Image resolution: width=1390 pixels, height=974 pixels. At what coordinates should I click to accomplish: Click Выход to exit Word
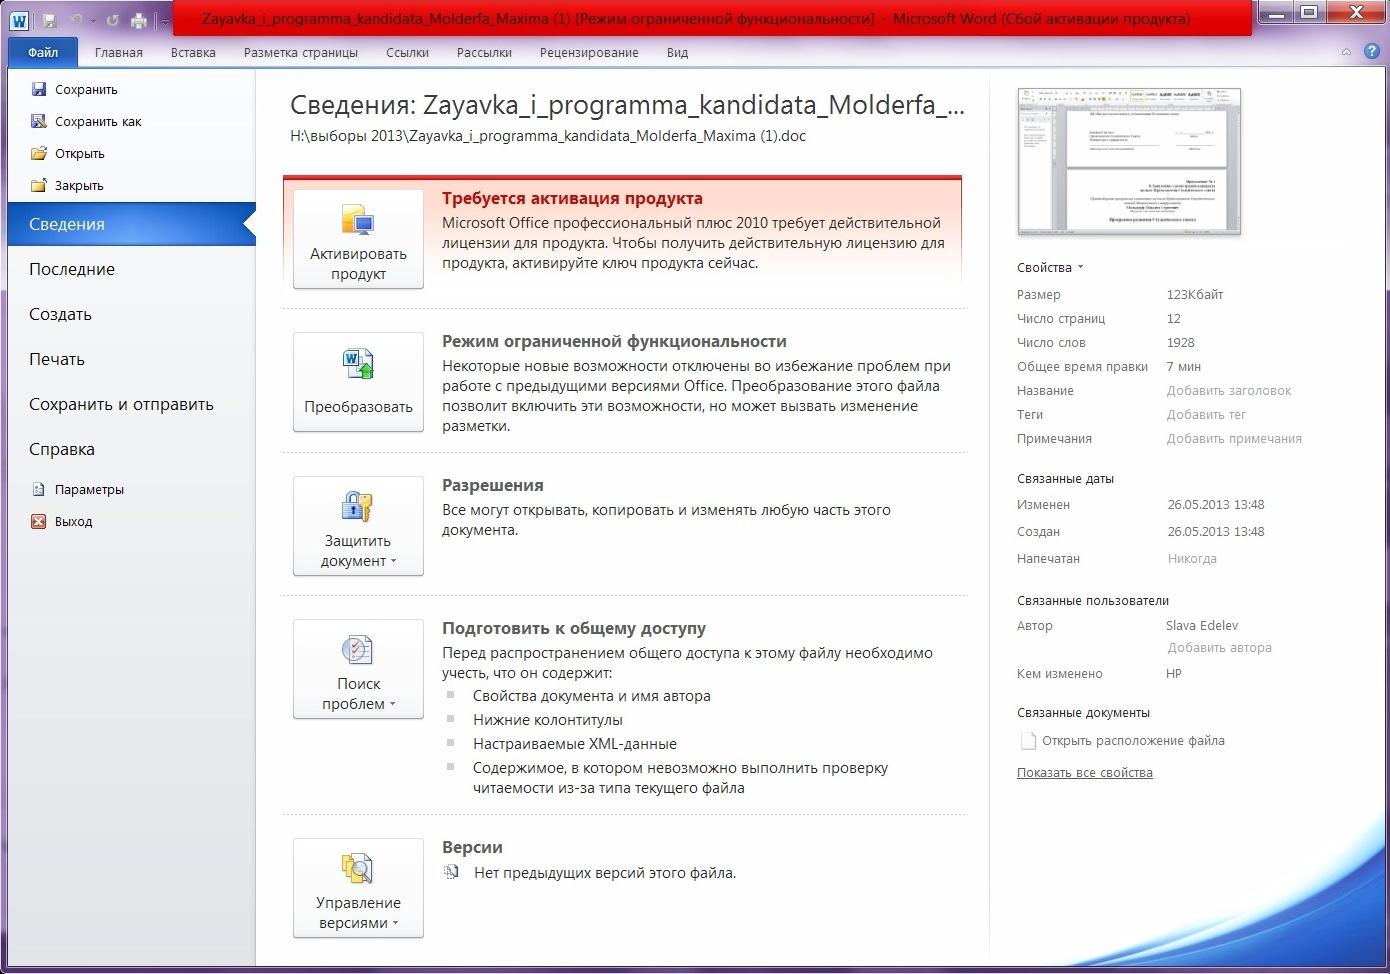click(x=62, y=521)
